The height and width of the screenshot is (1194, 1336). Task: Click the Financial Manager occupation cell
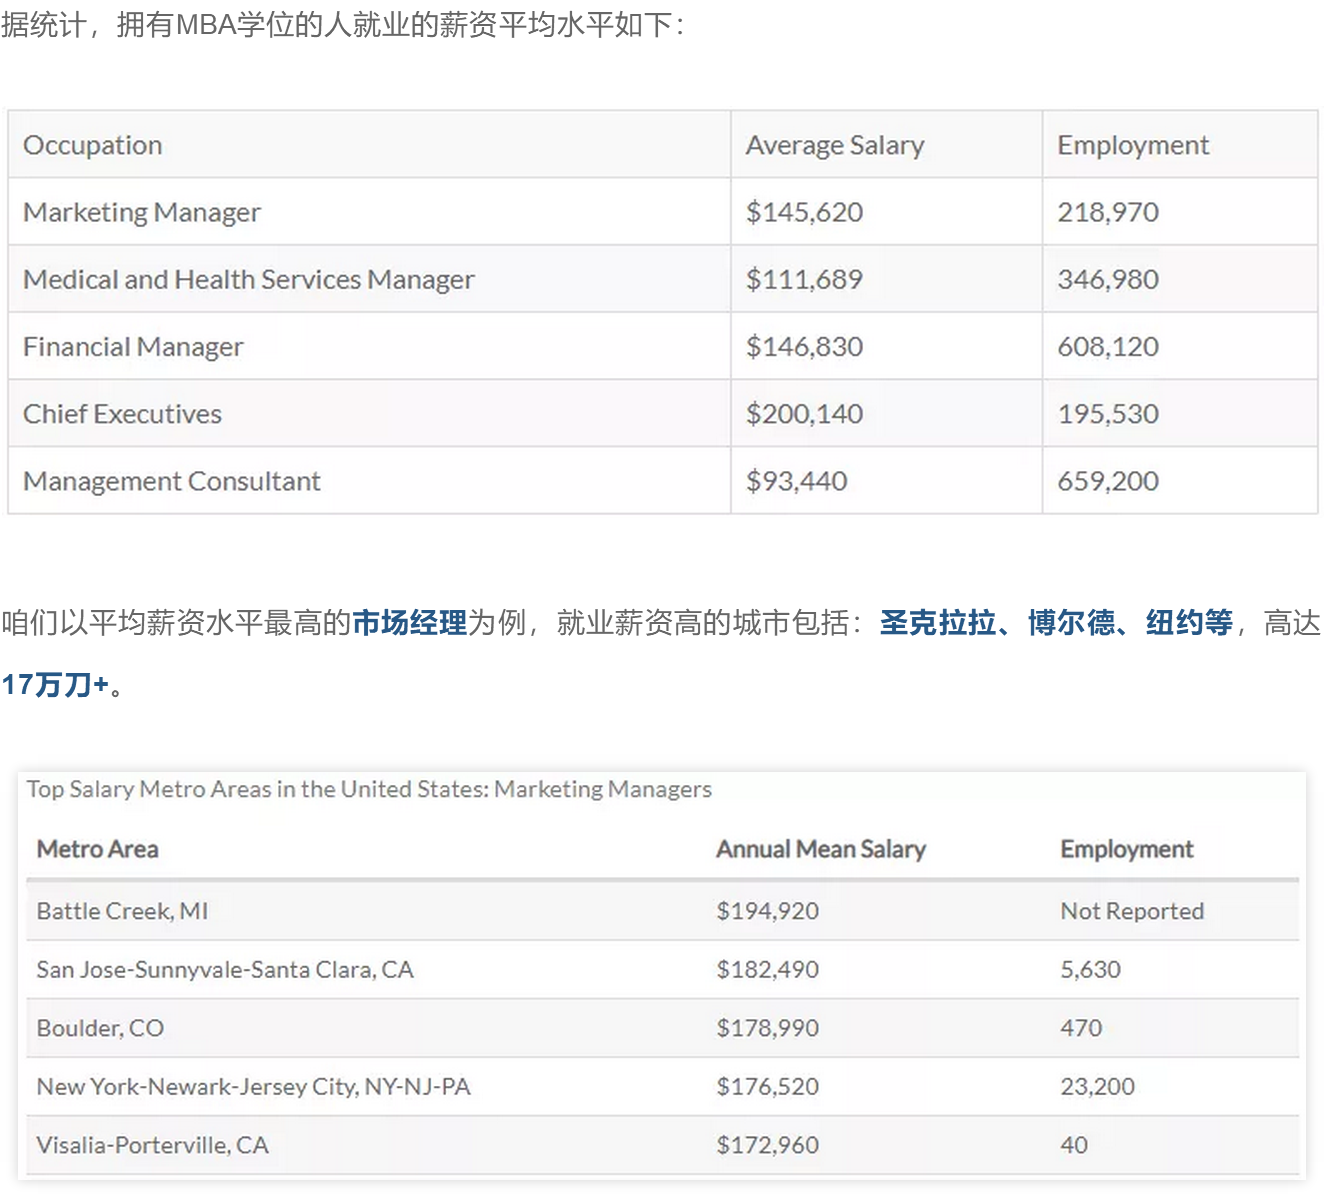[x=133, y=347]
